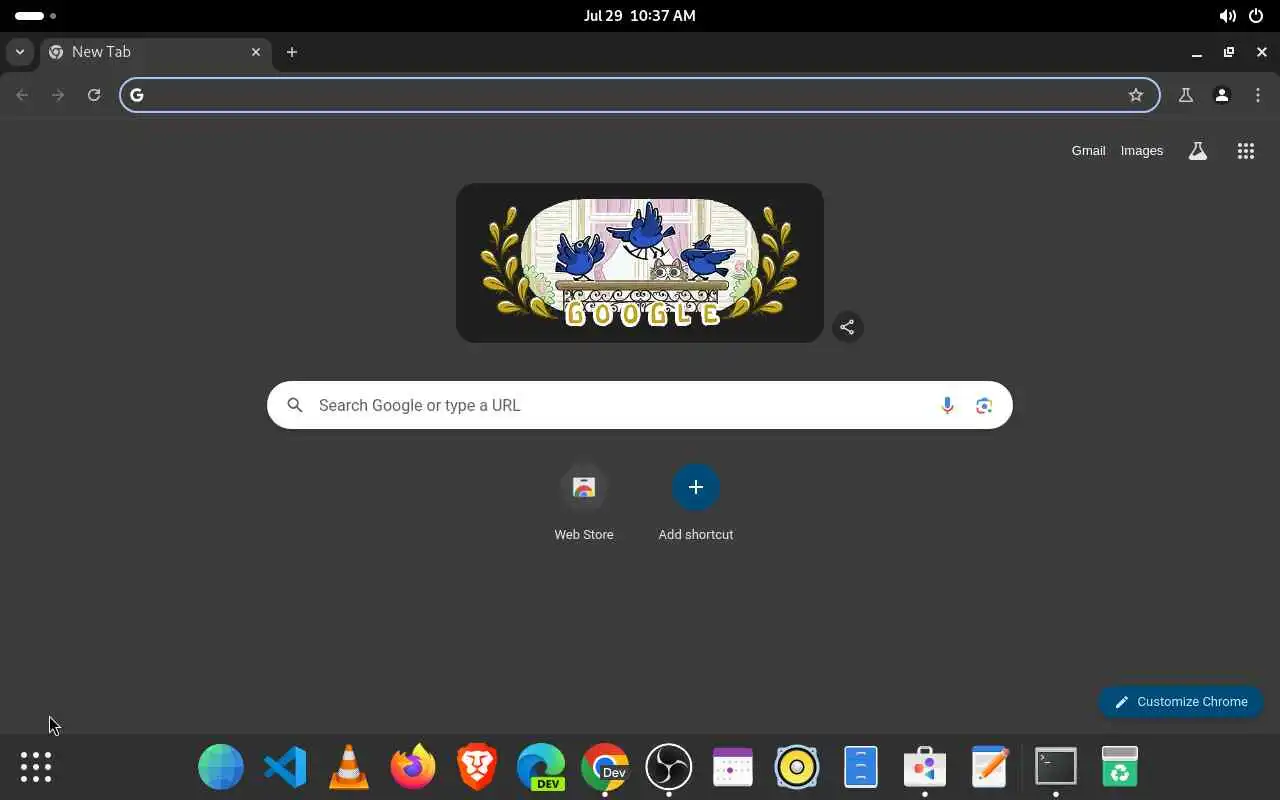Launch Microsoft Edge Dev from dock

(x=541, y=767)
